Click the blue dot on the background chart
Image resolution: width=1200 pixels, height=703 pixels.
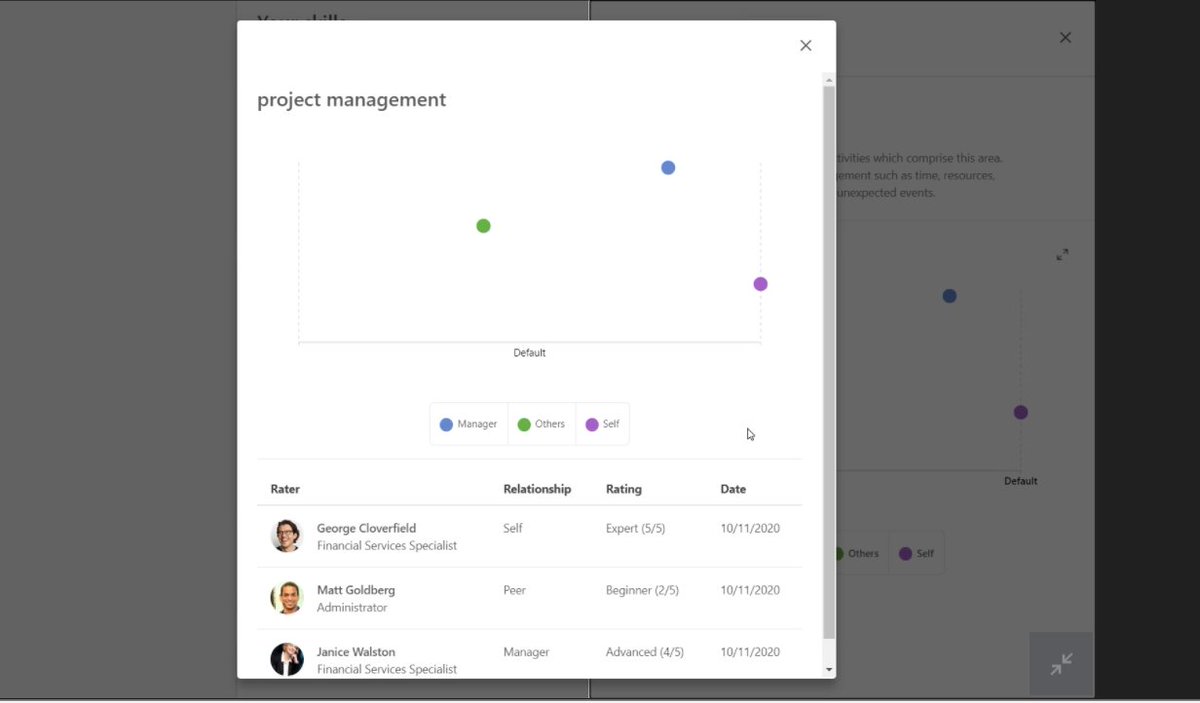point(948,295)
